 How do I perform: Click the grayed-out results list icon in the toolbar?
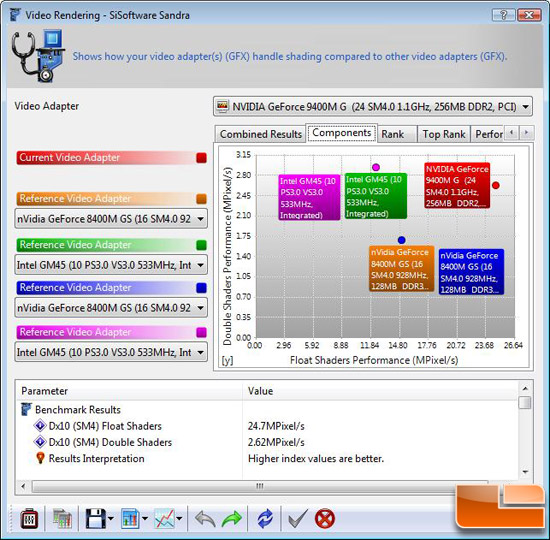62,519
